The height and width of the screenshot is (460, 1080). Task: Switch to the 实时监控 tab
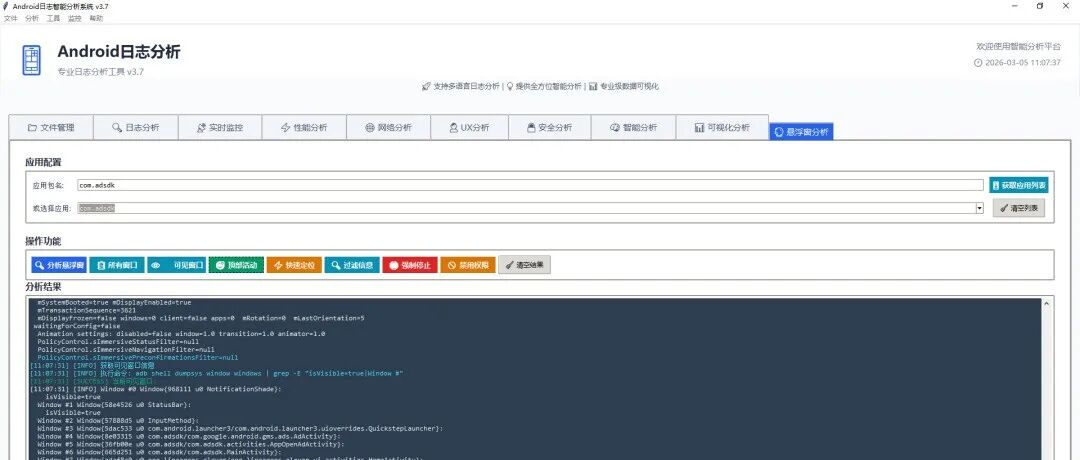pyautogui.click(x=220, y=127)
